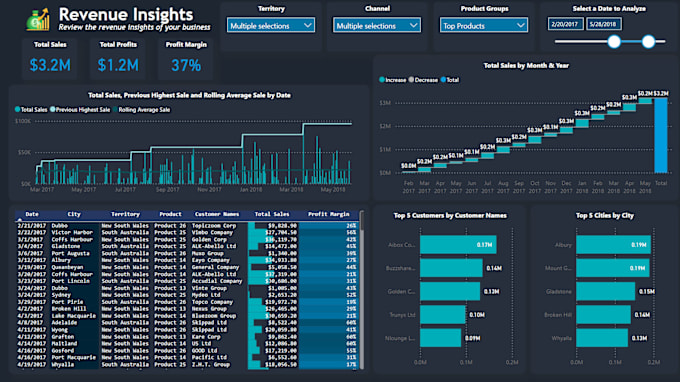Click table cell 'Maitland'
Screen dimensions: 680x382
pyautogui.click(x=64, y=343)
